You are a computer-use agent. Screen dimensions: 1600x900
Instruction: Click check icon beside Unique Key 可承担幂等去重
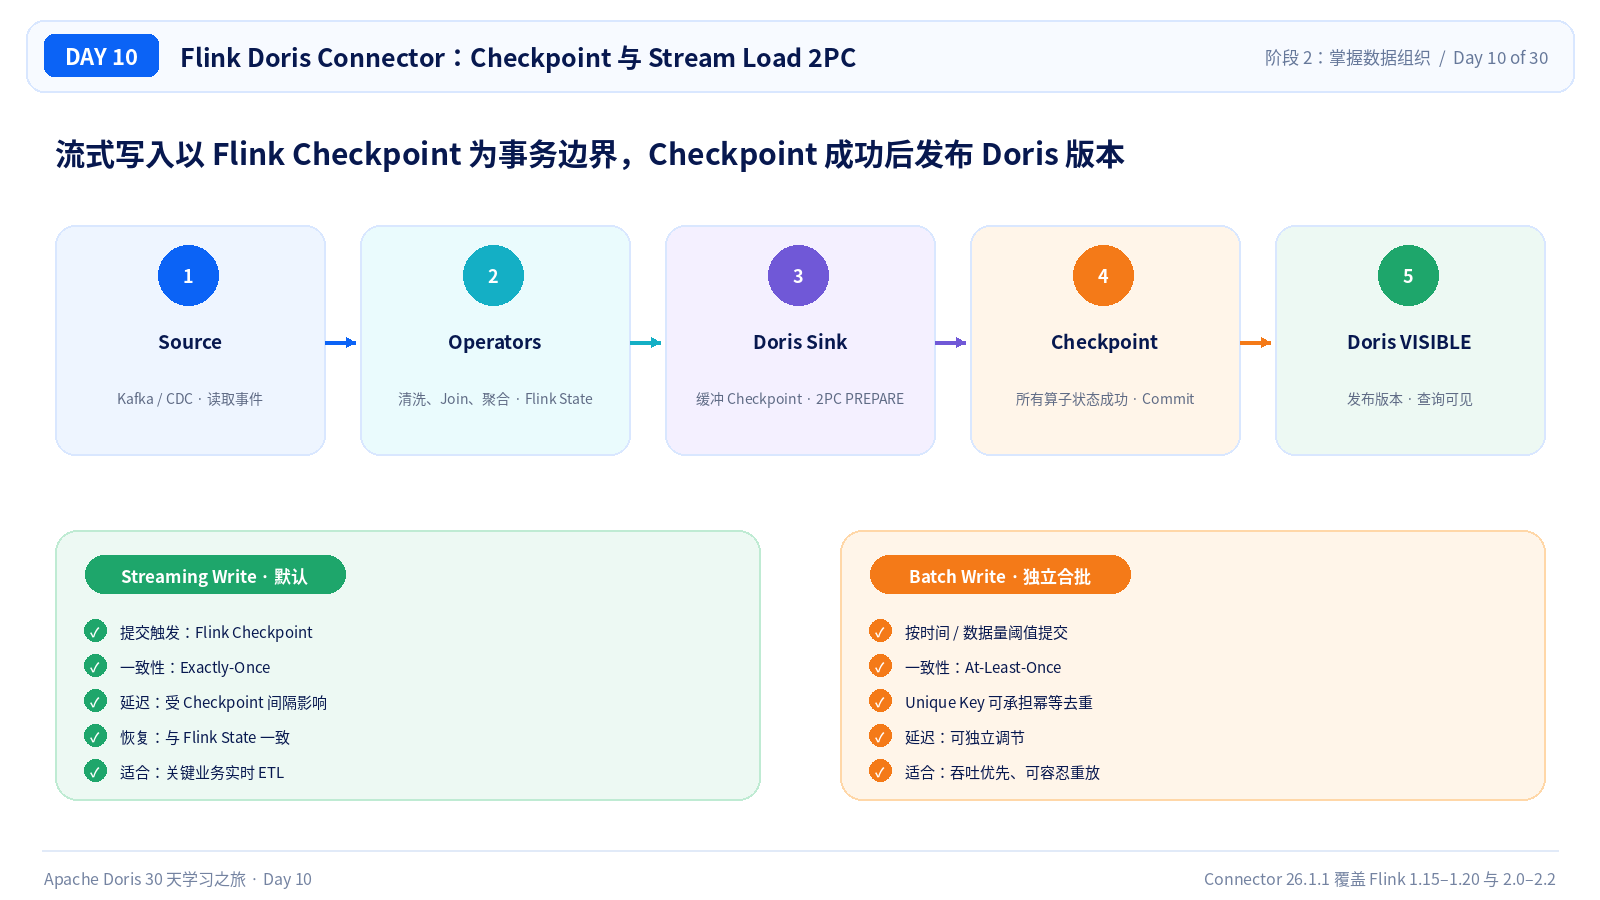tap(880, 701)
